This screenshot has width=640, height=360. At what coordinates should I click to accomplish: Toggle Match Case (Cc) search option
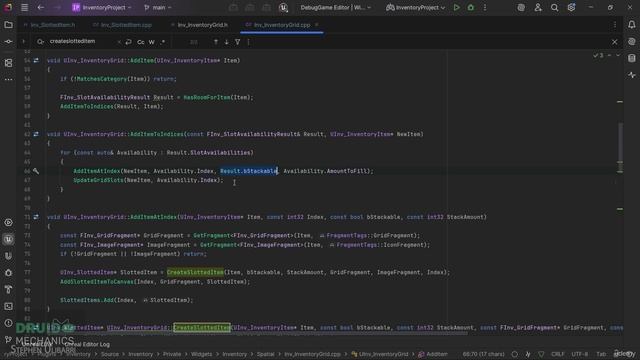[141, 42]
